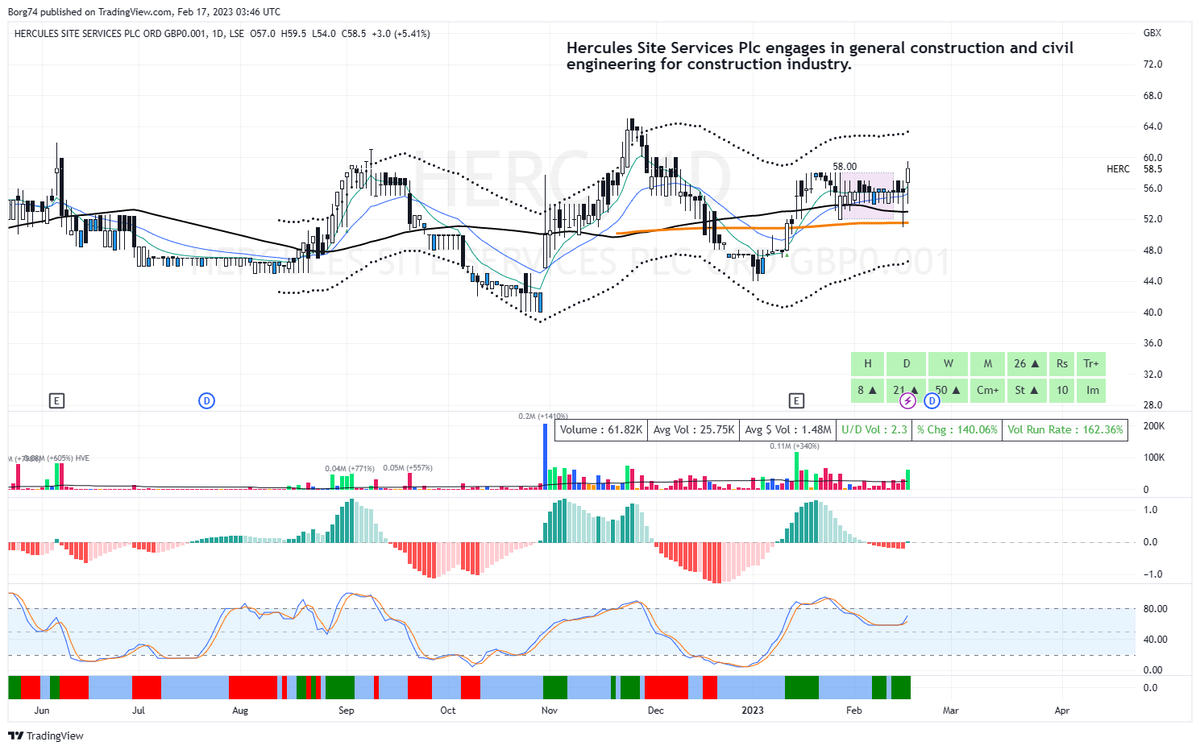Toggle the M monthly cell in the green grid
1200x750 pixels.
[x=987, y=363]
